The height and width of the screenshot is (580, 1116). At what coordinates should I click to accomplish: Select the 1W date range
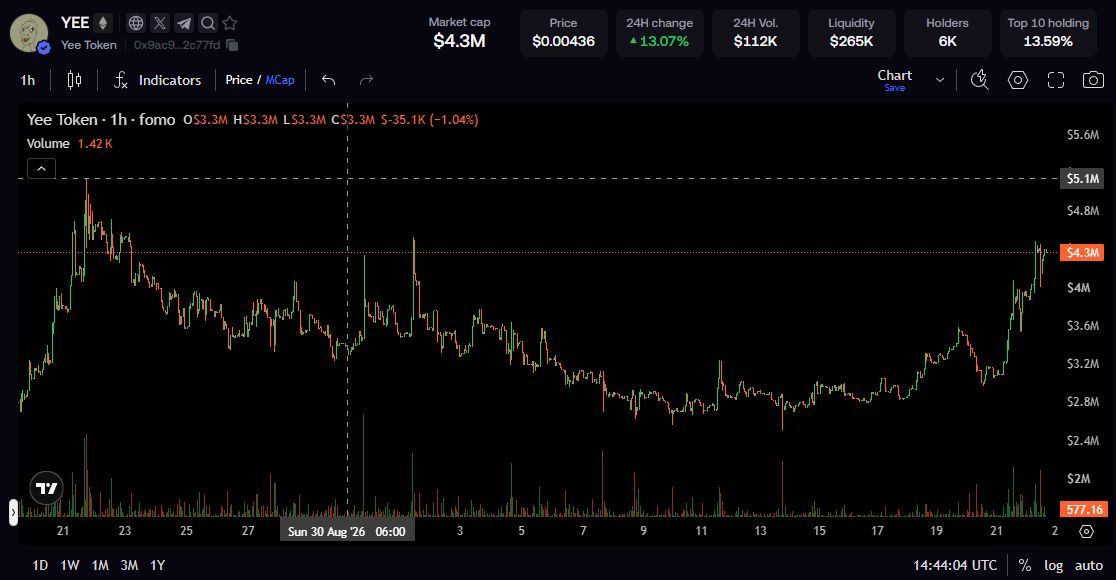tap(70, 565)
